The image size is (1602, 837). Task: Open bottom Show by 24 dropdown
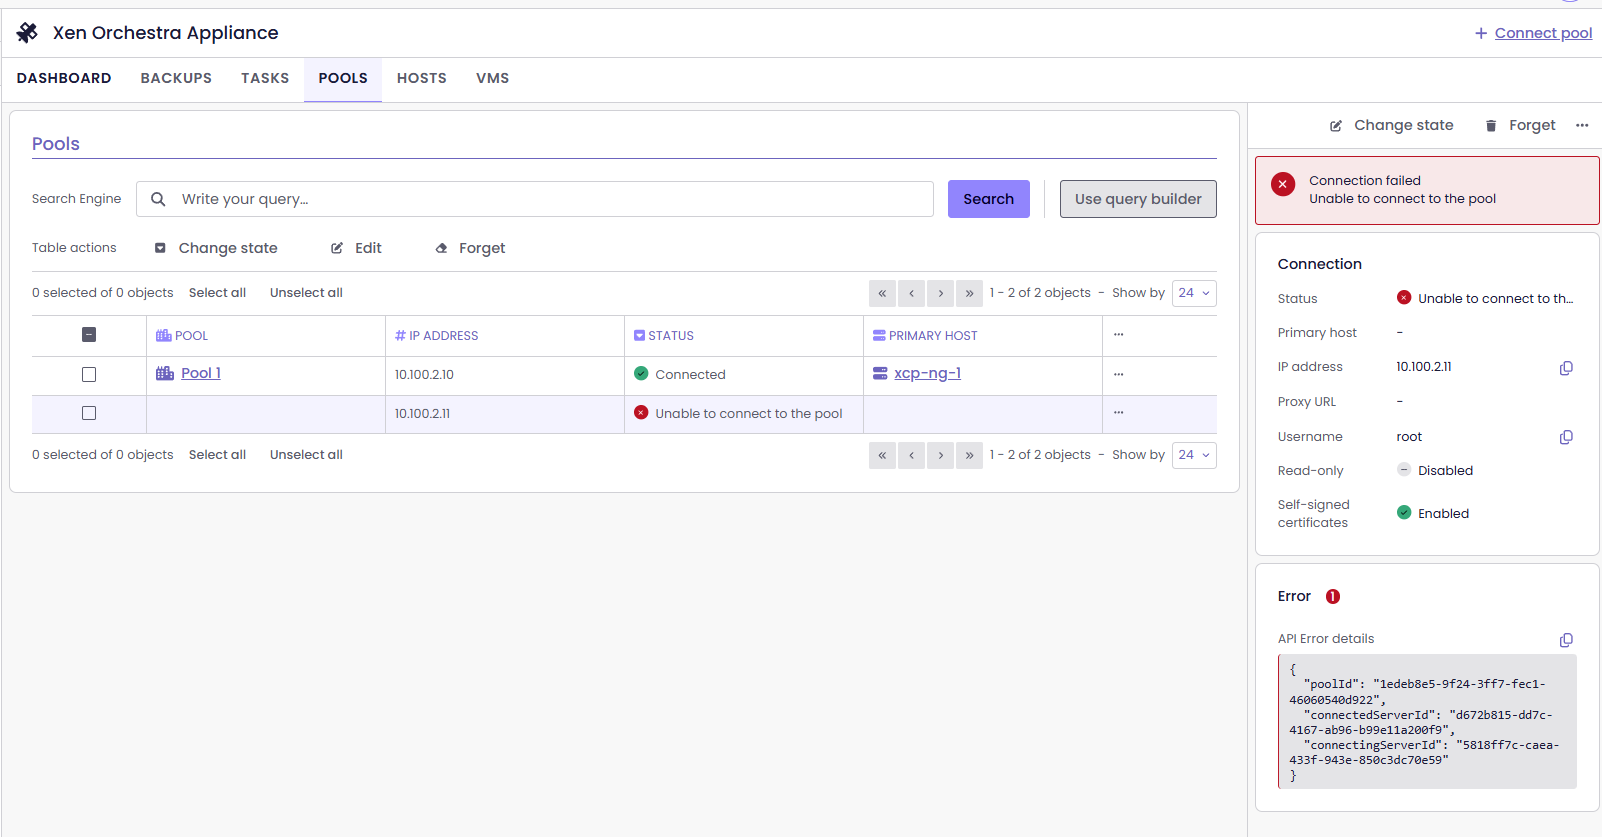tap(1194, 455)
